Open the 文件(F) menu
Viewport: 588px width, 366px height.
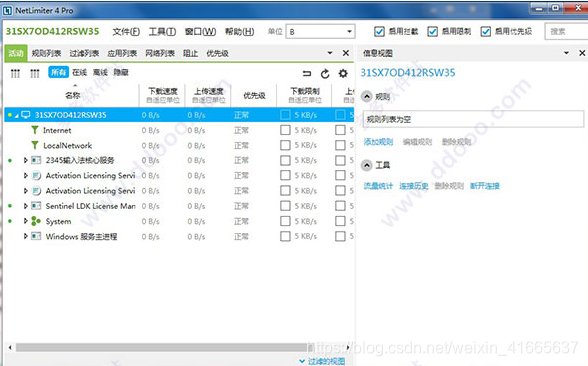pos(126,32)
